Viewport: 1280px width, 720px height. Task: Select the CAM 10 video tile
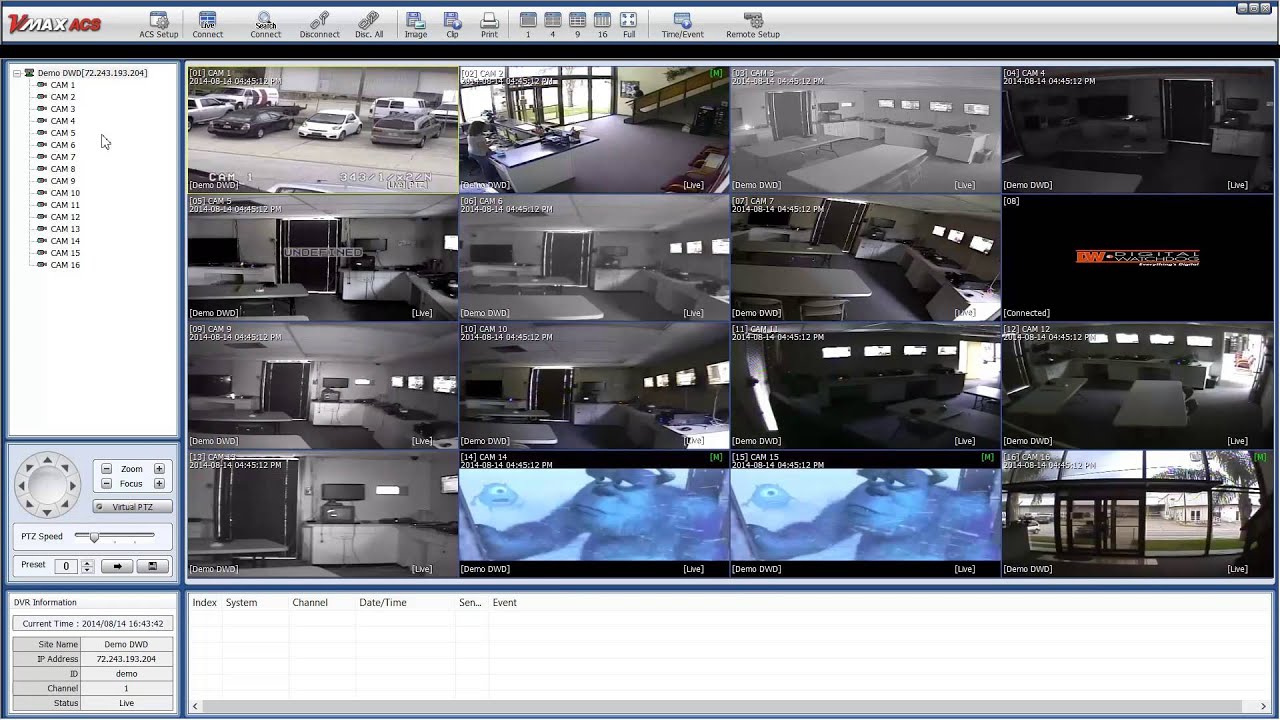click(x=594, y=386)
